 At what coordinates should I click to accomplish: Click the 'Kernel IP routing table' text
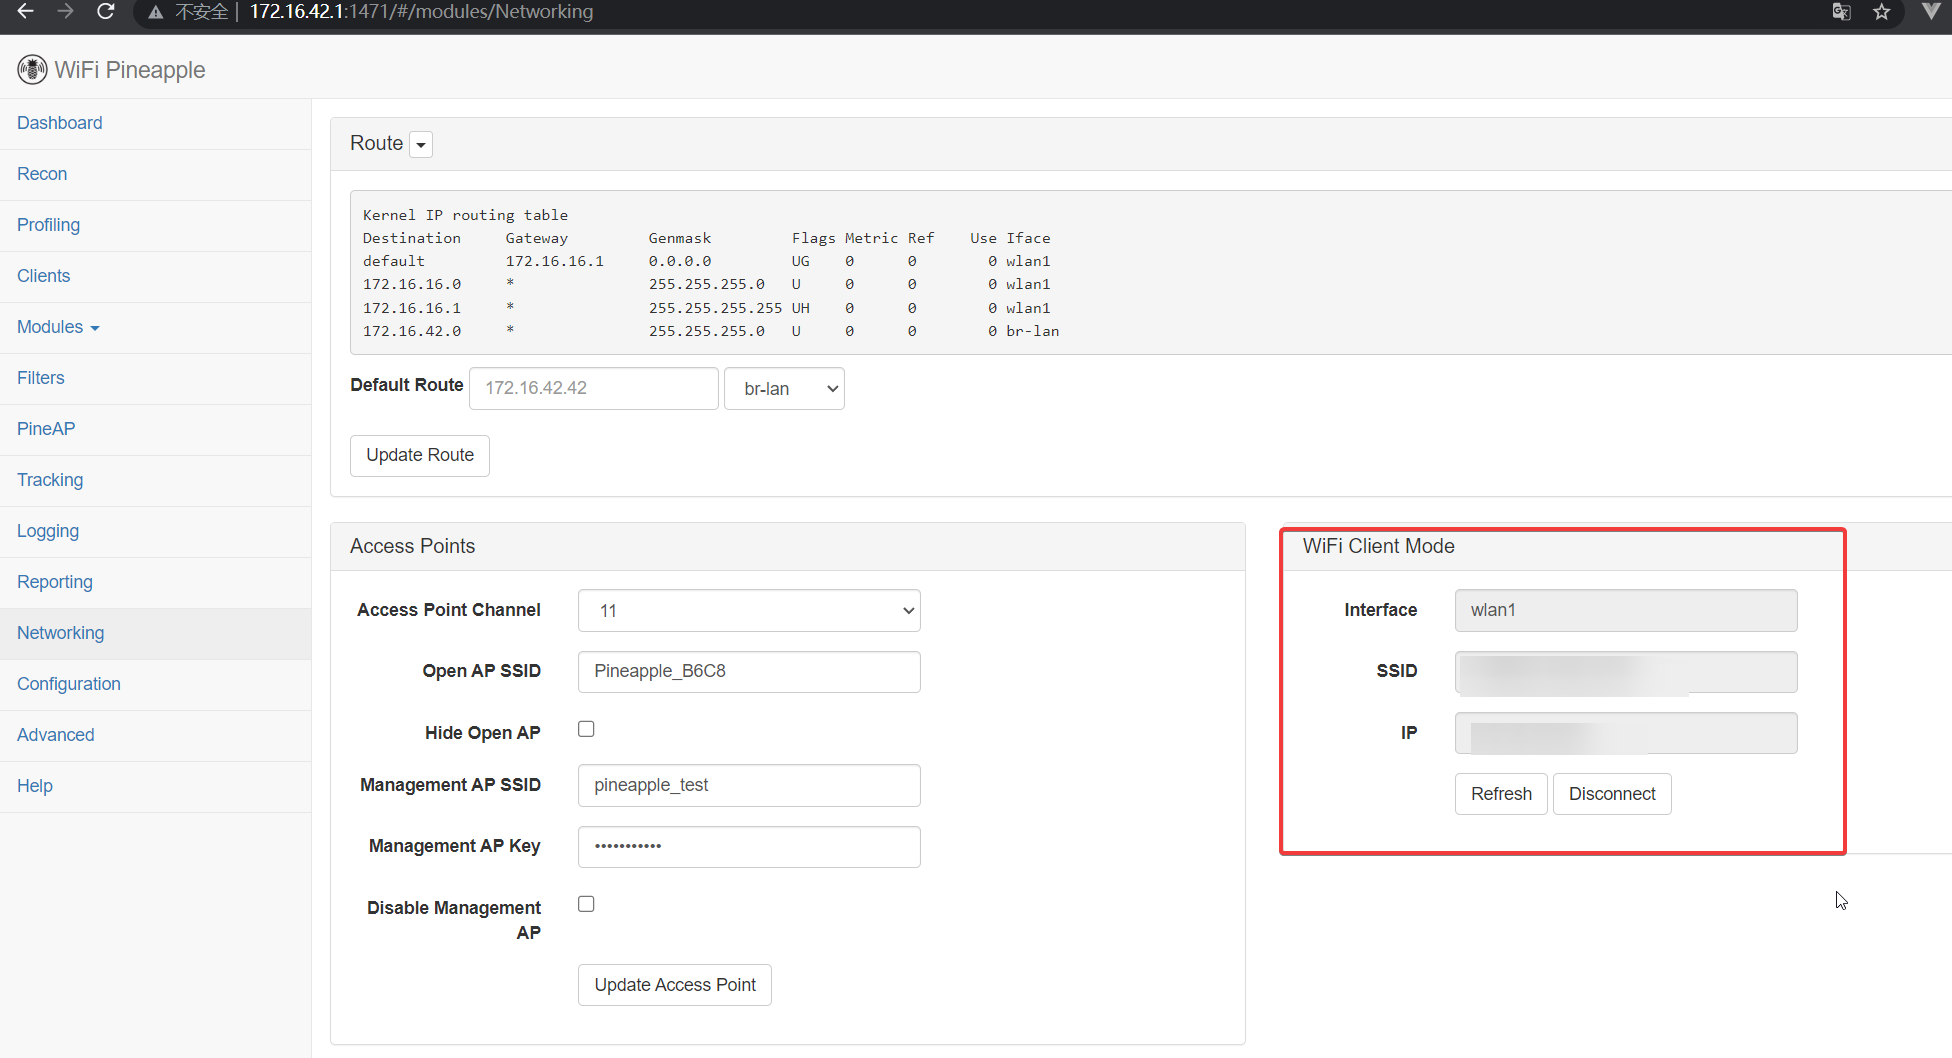pos(465,215)
